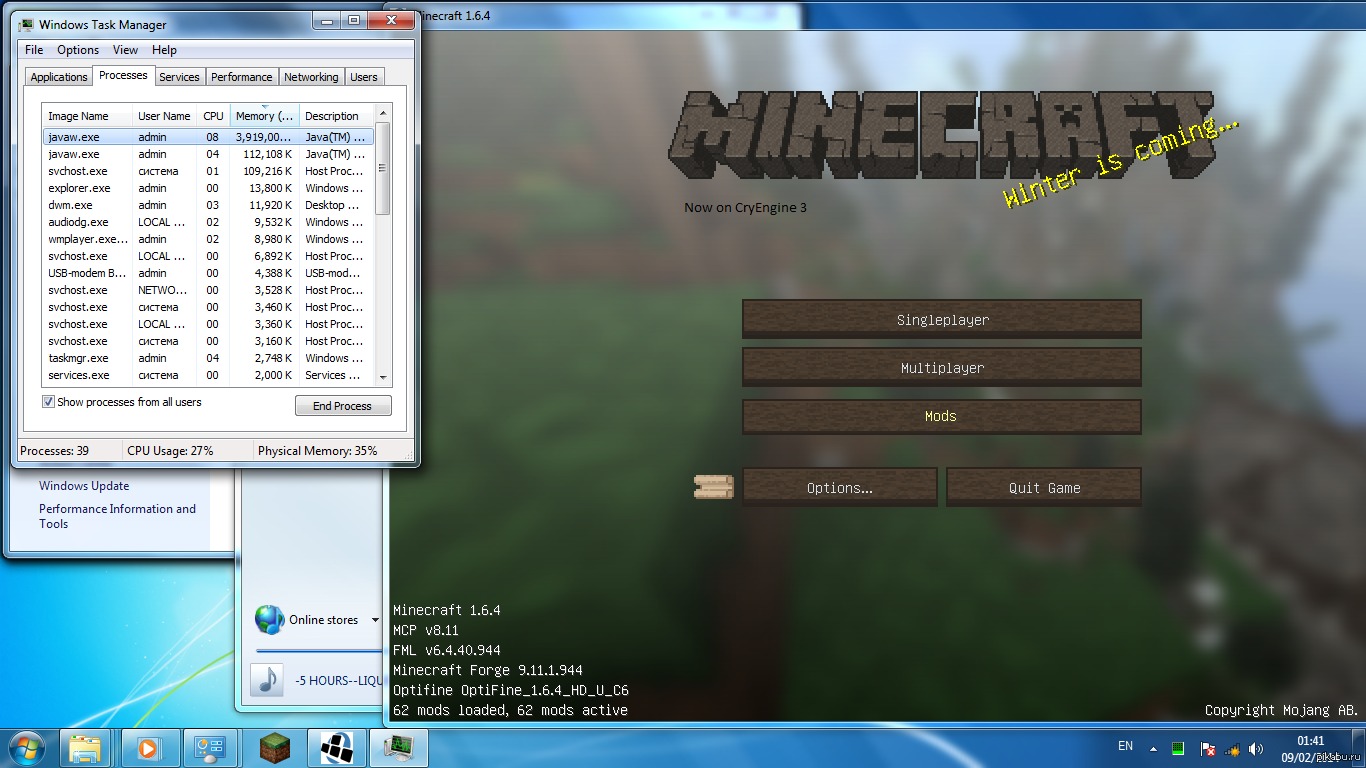Toggle 'Show processes from all users' checkbox

pos(48,402)
